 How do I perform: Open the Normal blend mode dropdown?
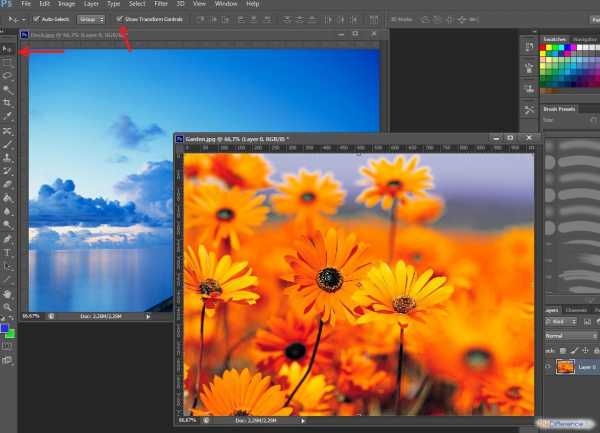click(572, 336)
